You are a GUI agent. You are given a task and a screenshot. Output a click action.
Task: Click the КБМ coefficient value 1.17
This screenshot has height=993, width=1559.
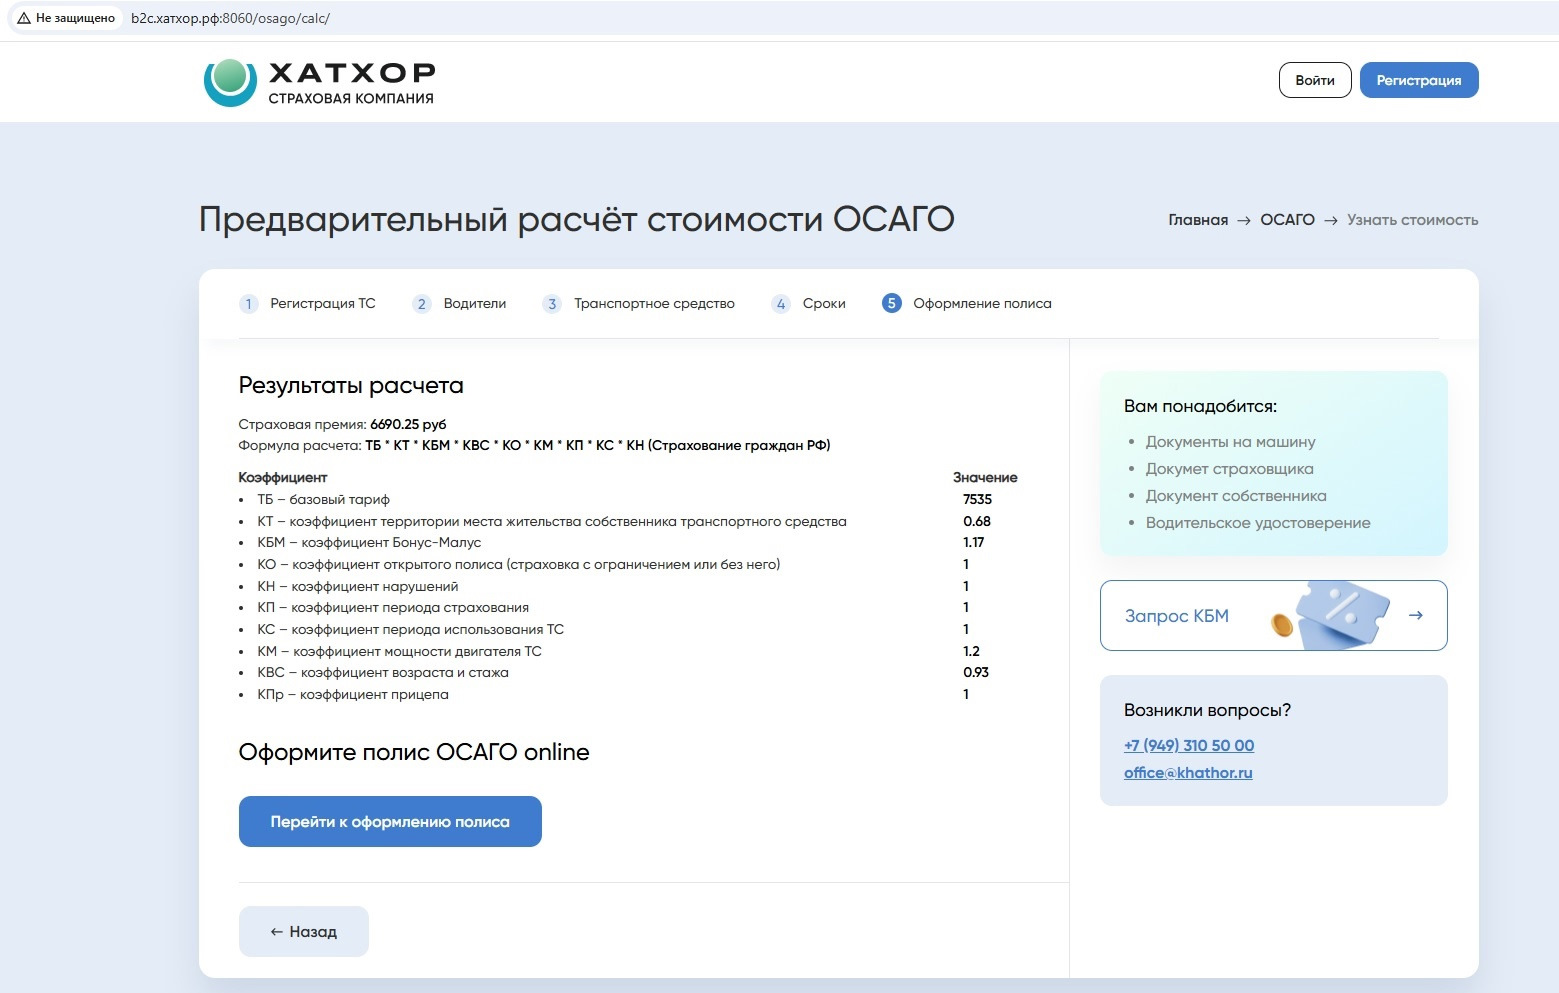(974, 543)
